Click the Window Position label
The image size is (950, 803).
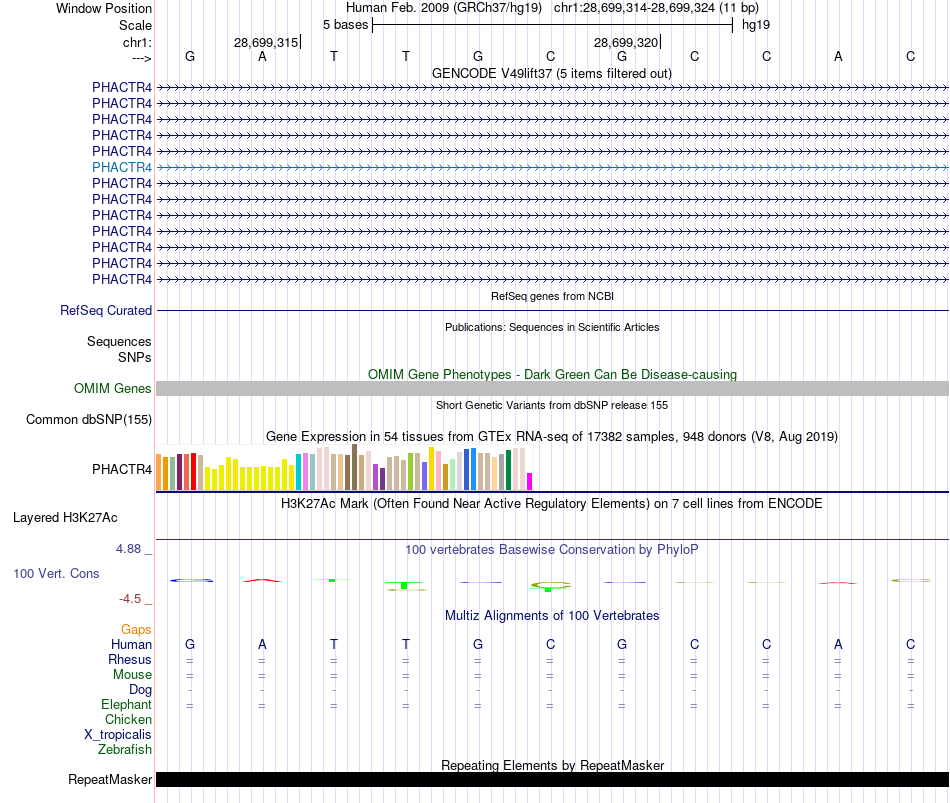[x=104, y=8]
